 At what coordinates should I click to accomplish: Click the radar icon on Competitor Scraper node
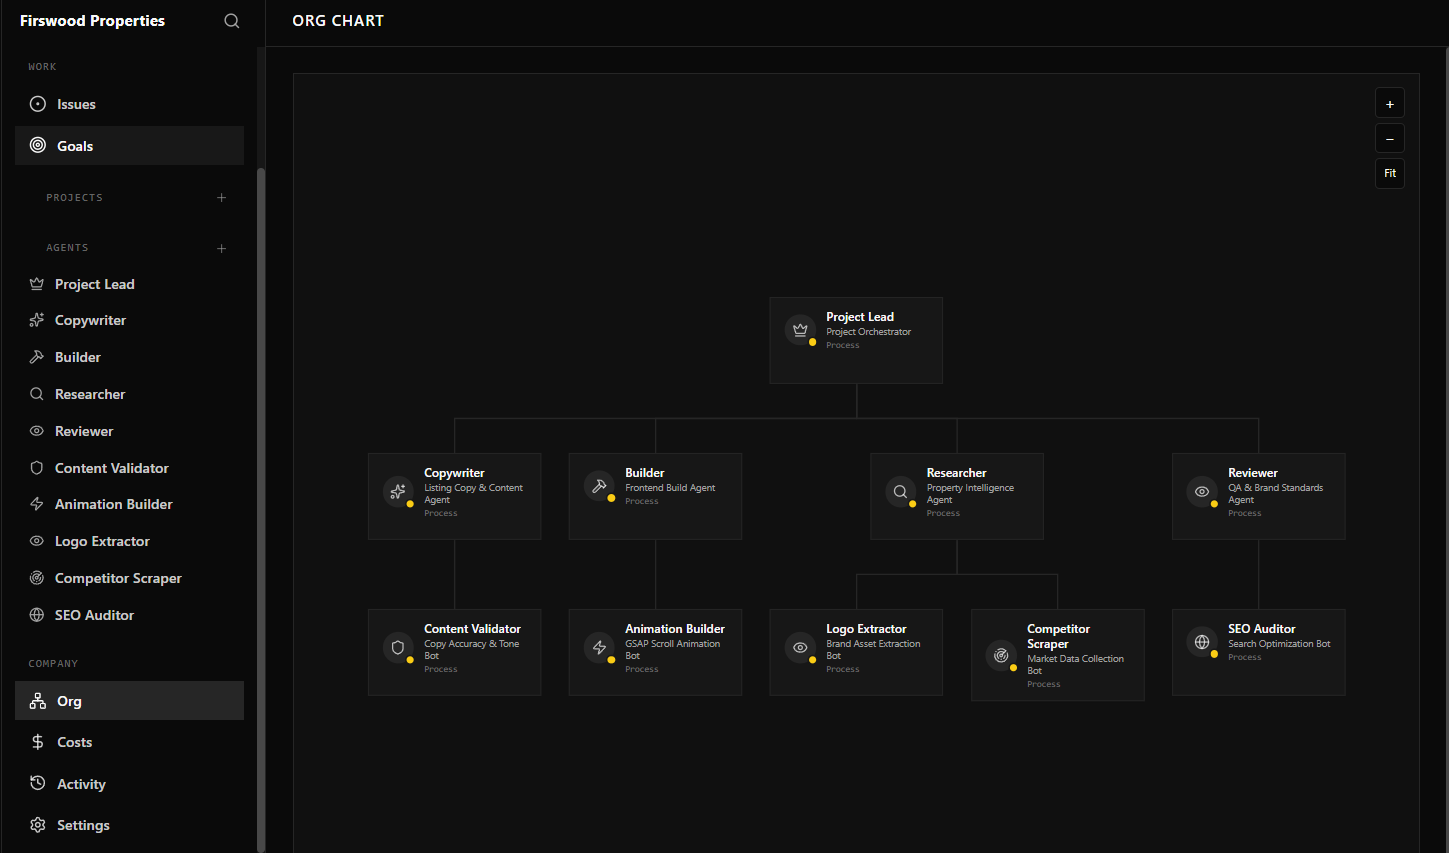click(1001, 655)
